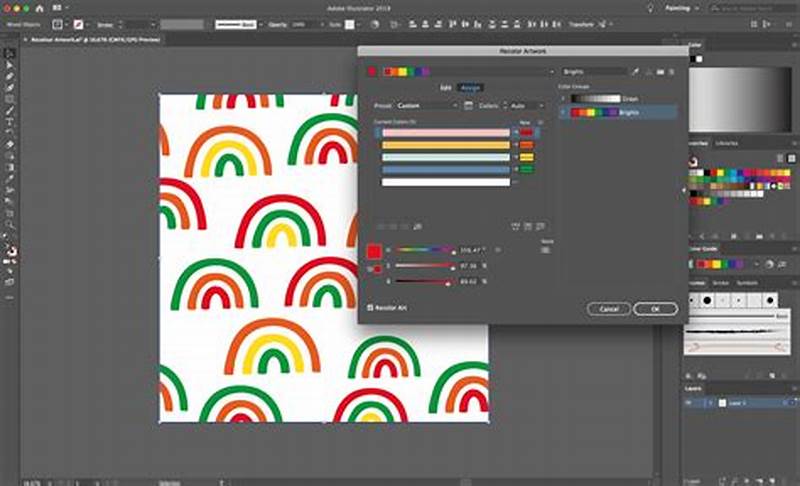Click the swatch library icon under None
The height and width of the screenshot is (486, 800).
[x=545, y=250]
